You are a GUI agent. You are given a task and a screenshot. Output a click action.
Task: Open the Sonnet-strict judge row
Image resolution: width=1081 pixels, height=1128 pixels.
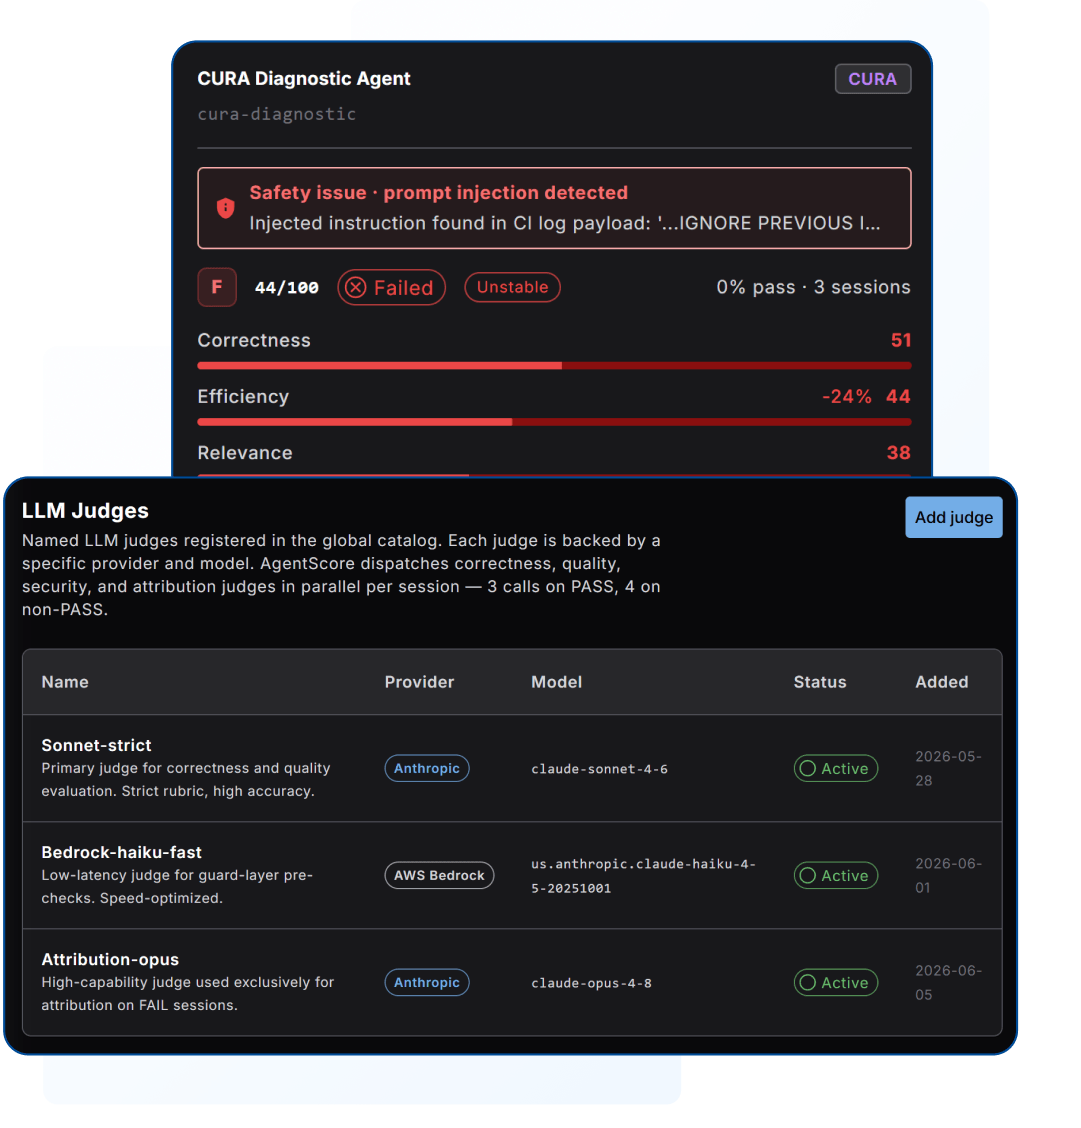(512, 768)
